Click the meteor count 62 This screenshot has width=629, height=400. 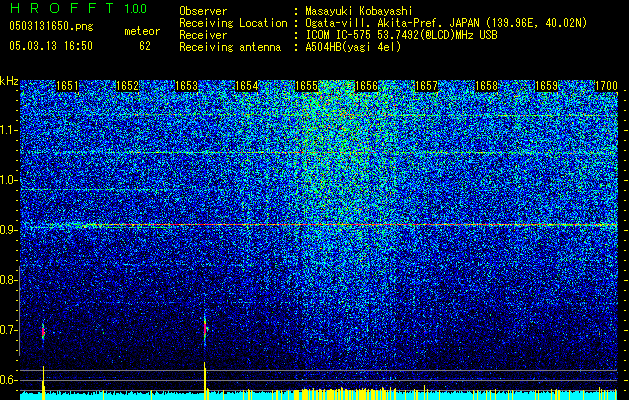coord(145,46)
